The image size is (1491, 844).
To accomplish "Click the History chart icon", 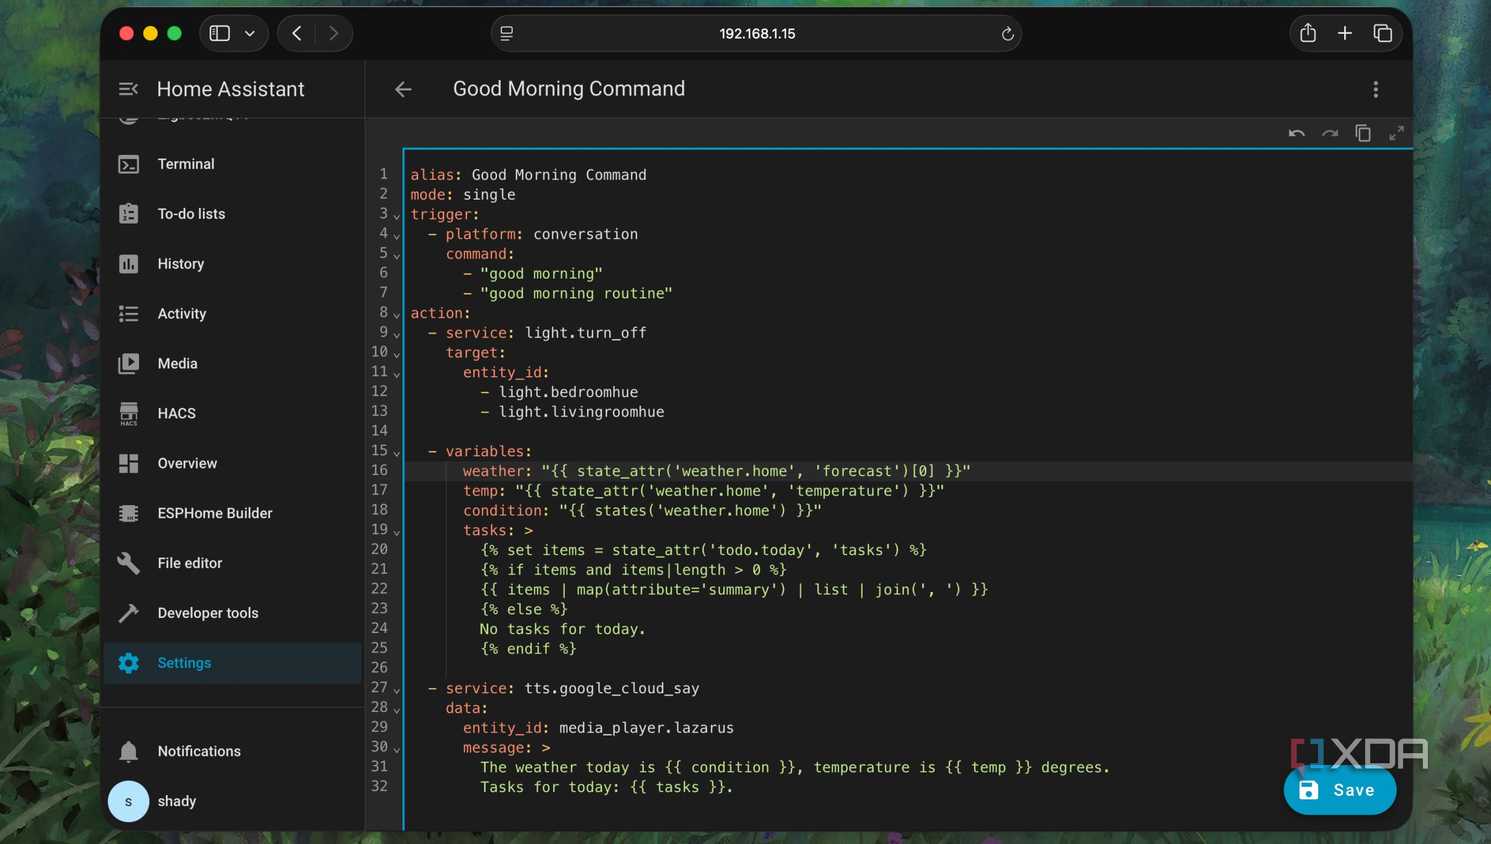I will [x=129, y=264].
